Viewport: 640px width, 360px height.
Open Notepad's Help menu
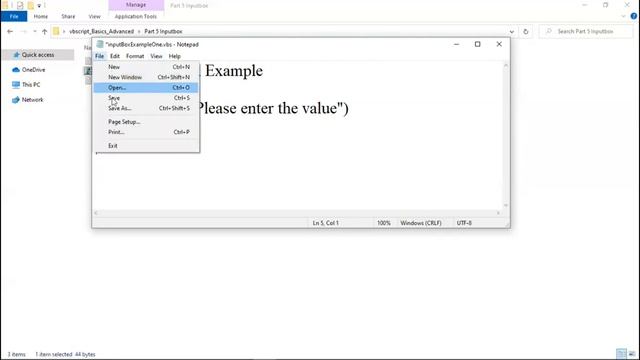coord(175,56)
